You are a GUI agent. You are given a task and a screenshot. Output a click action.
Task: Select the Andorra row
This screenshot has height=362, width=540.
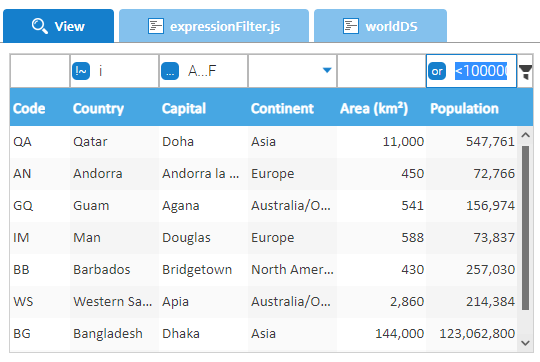263,174
